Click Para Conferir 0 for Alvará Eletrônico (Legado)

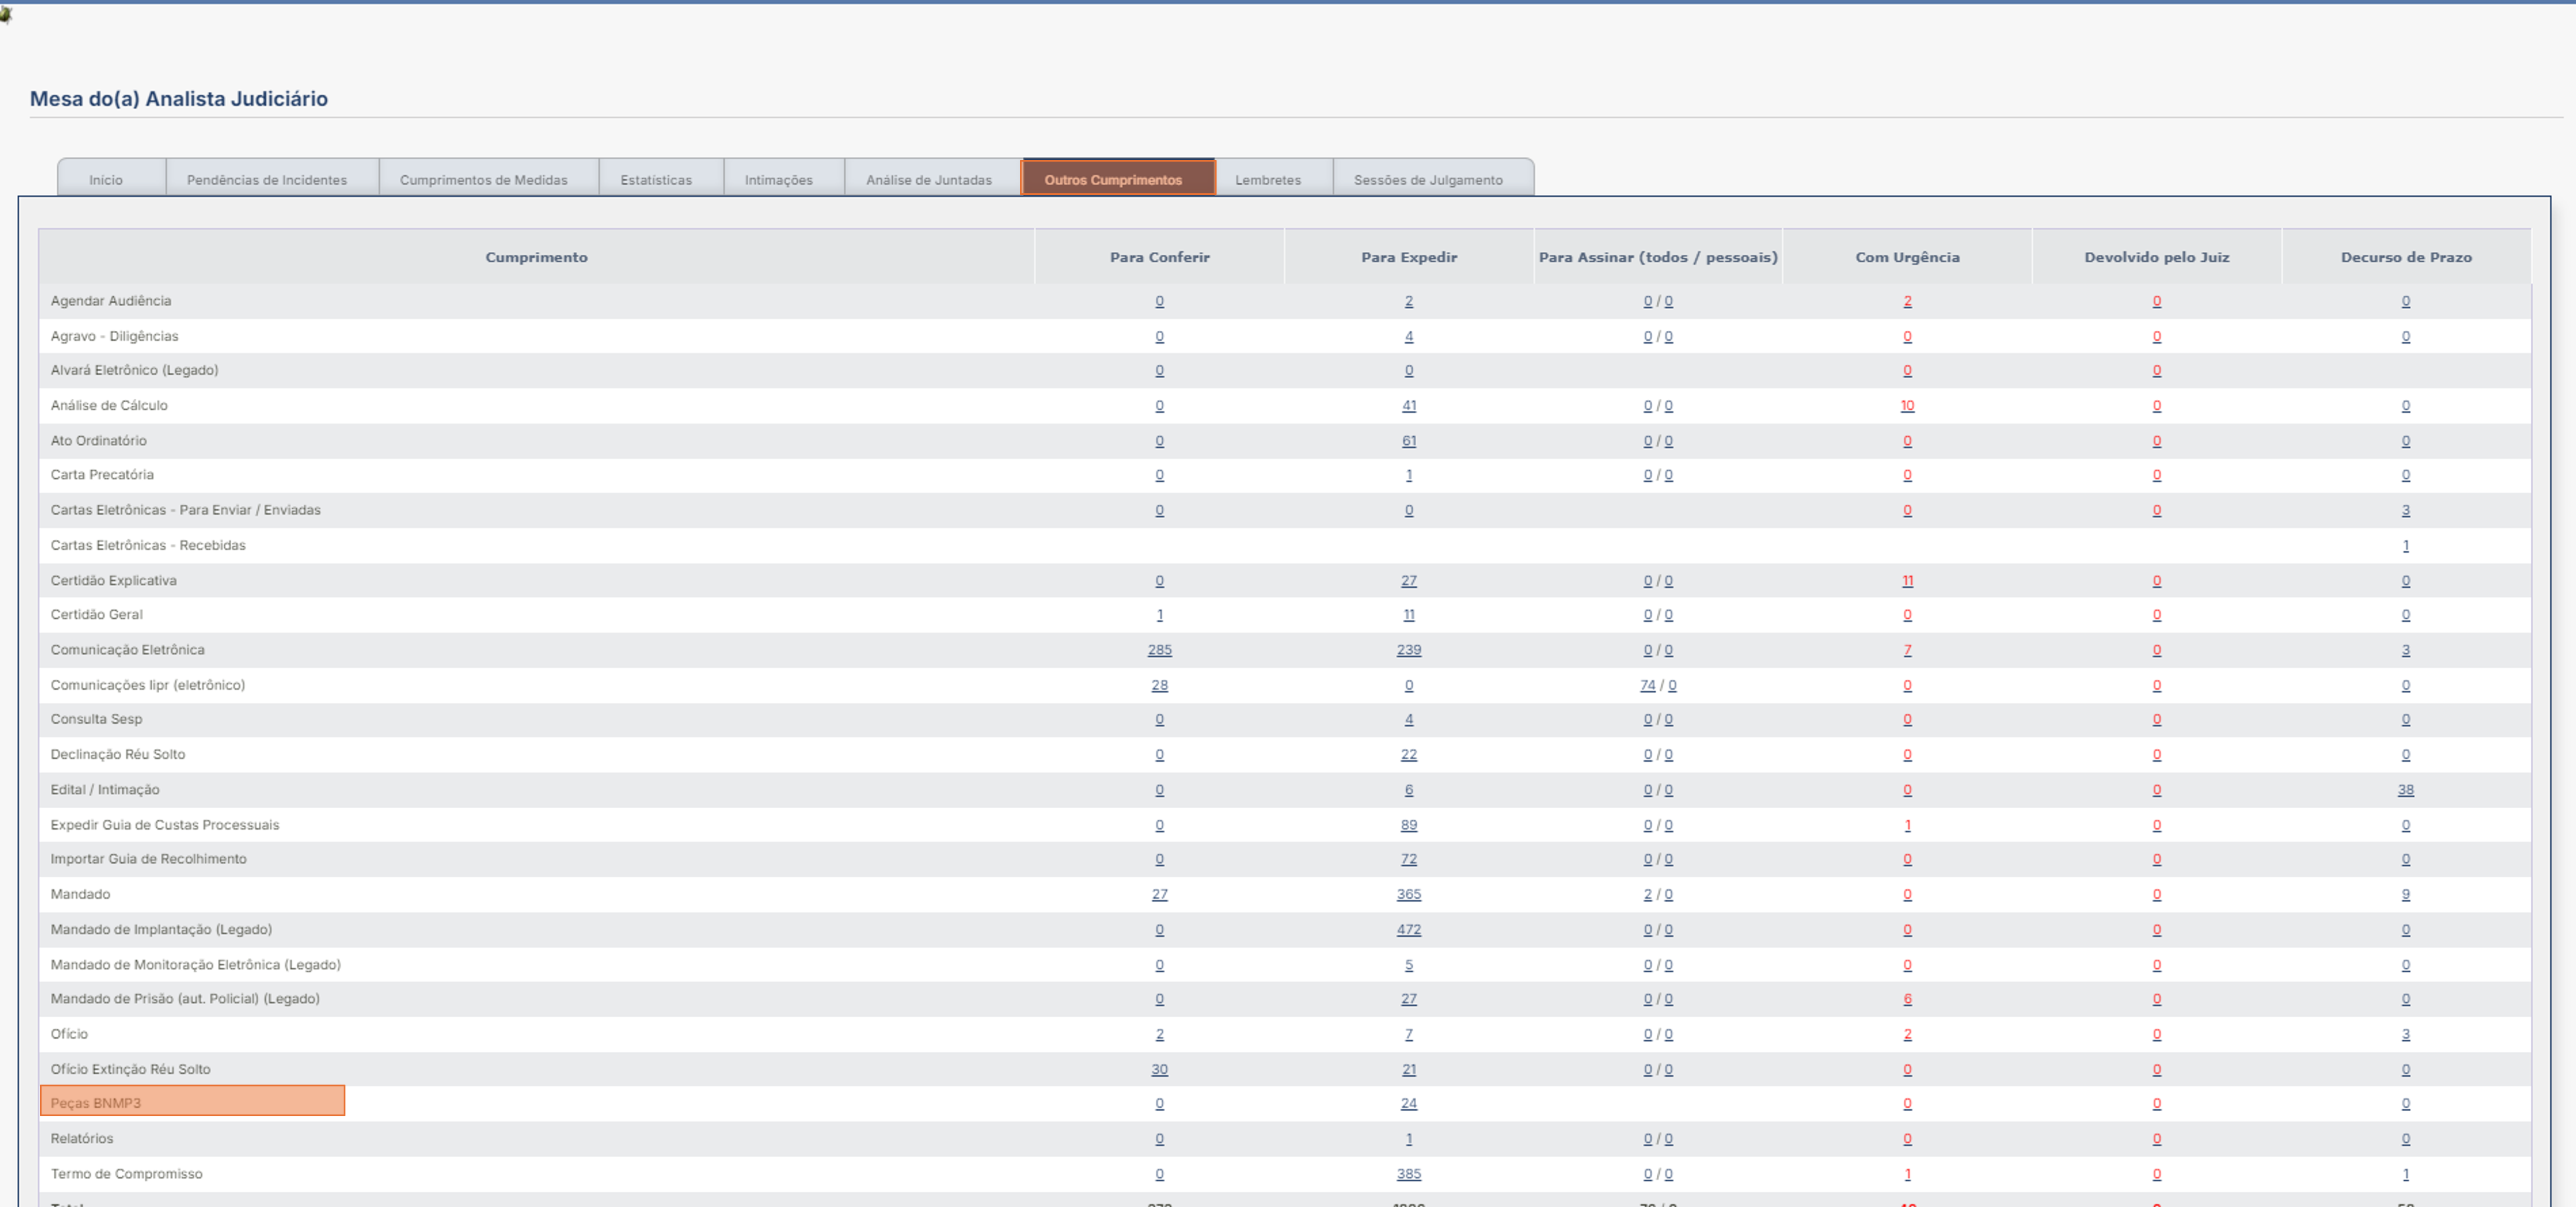[1160, 370]
